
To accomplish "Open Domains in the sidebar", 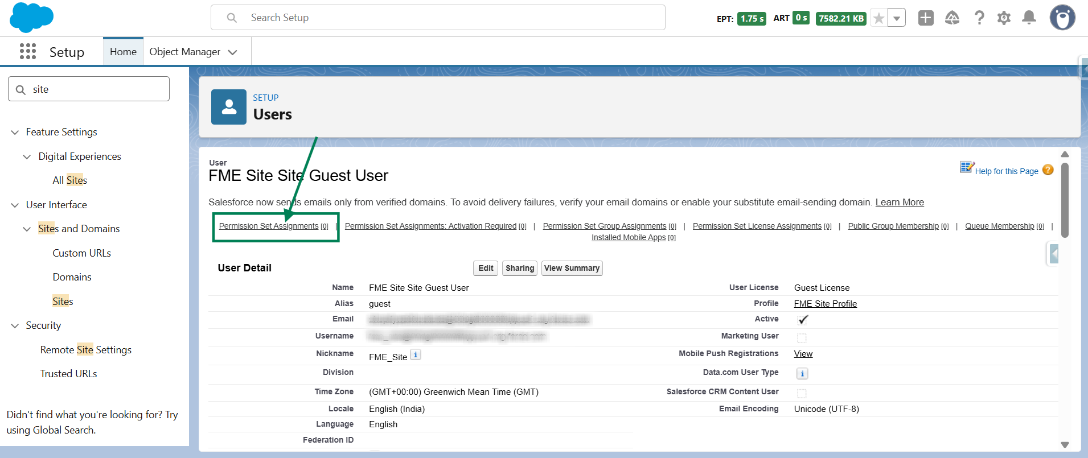I will [x=72, y=277].
